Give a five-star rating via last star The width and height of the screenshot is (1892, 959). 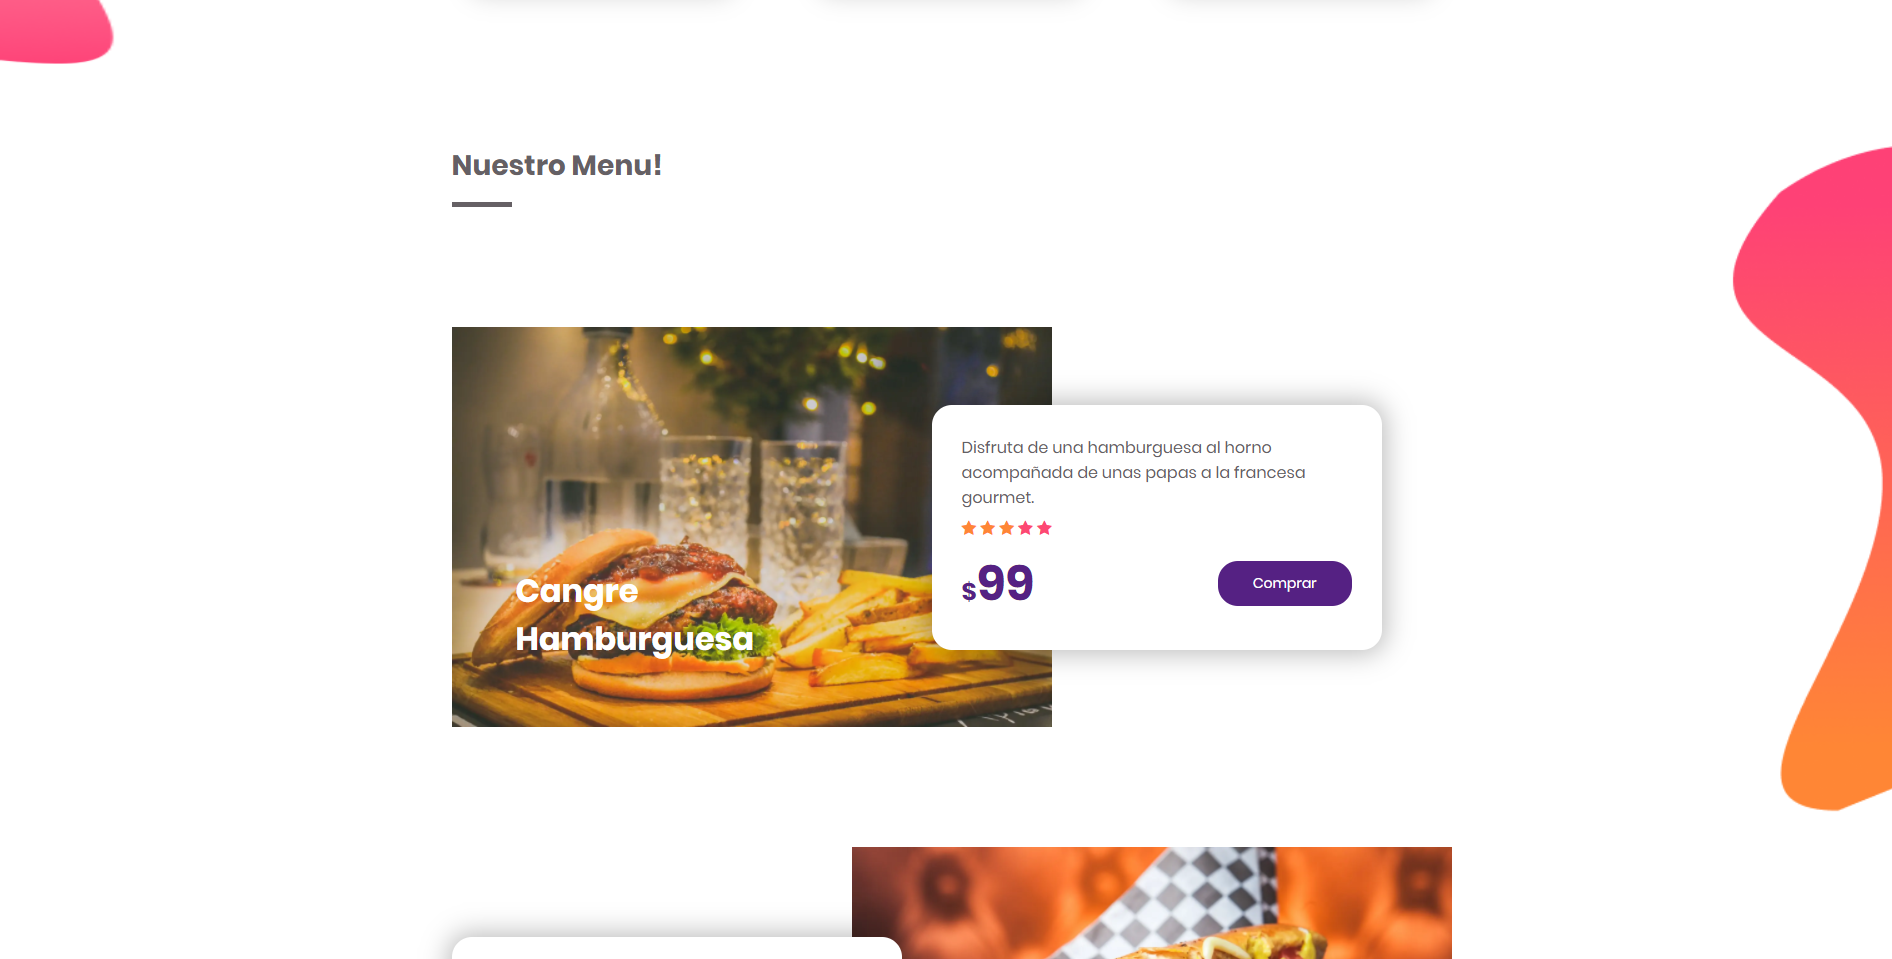coord(1044,528)
